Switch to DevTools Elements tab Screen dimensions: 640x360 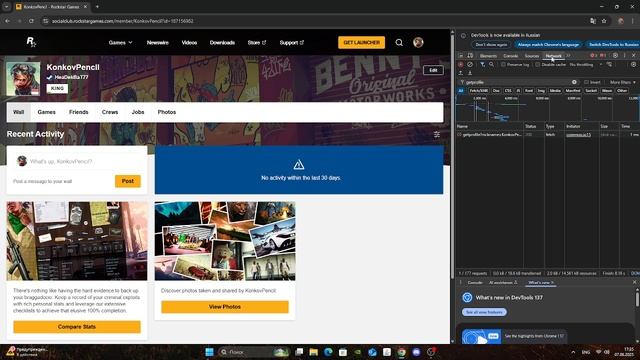pyautogui.click(x=488, y=56)
